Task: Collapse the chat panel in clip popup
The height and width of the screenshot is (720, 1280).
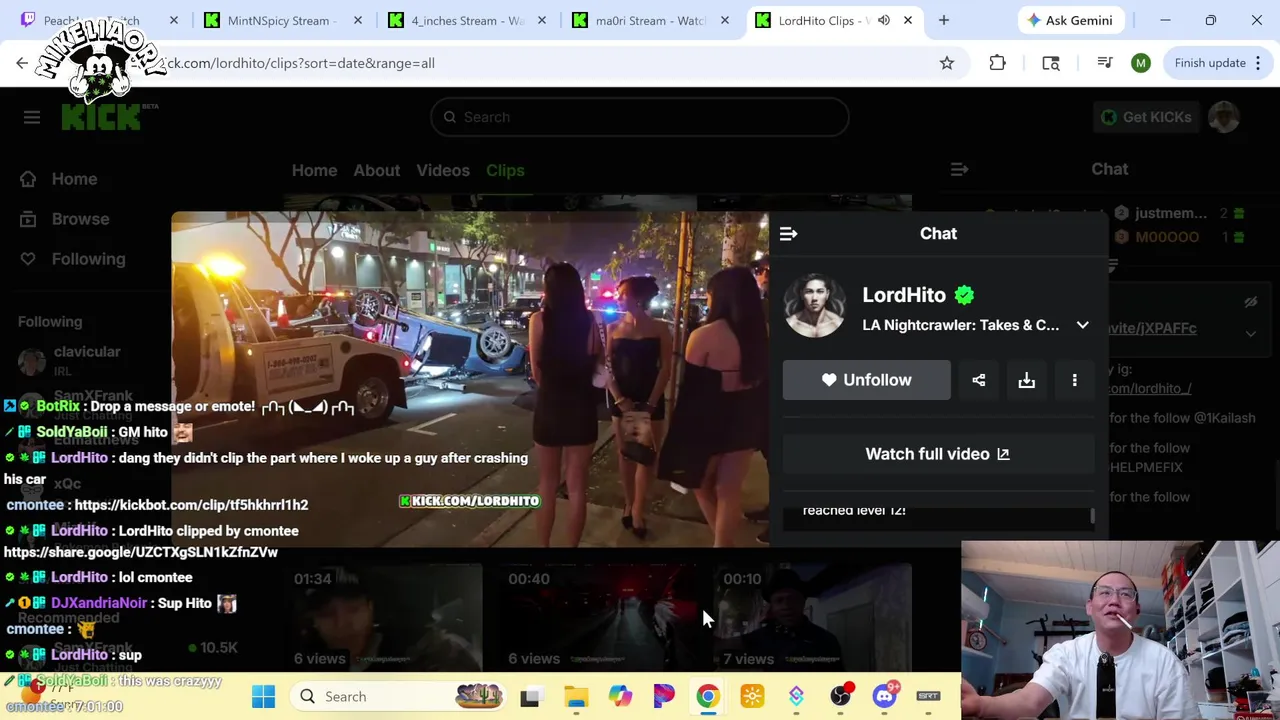Action: pos(788,233)
